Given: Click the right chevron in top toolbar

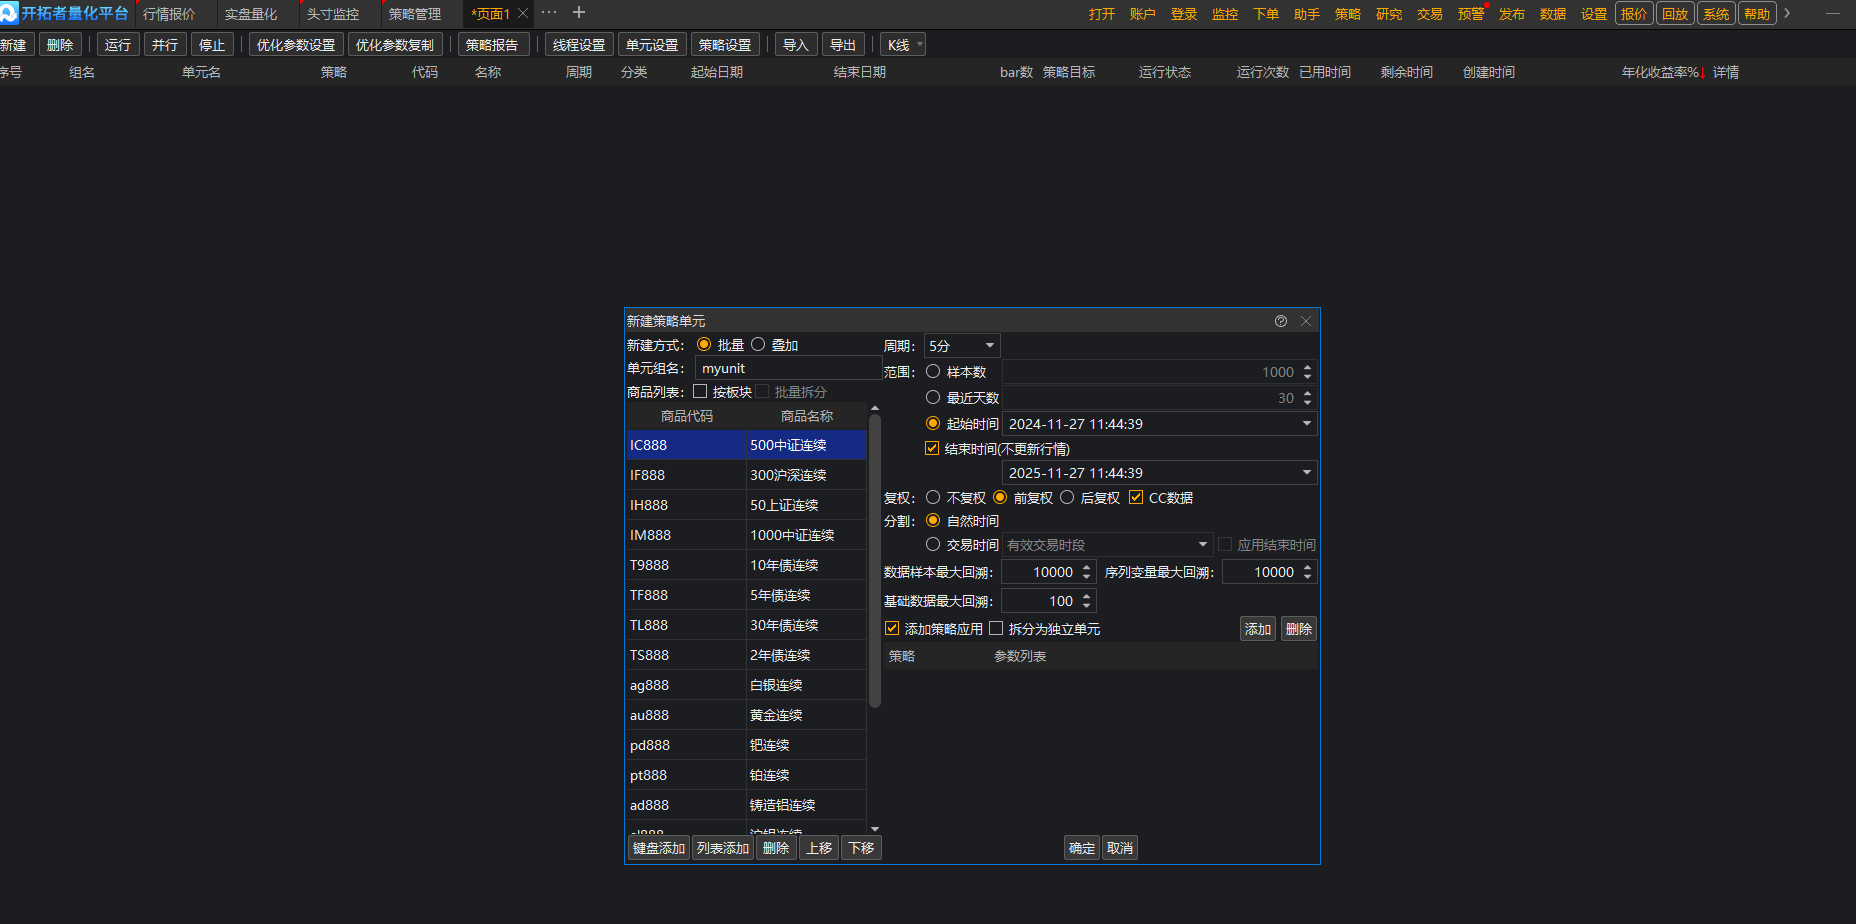Looking at the screenshot, I should [x=1787, y=14].
